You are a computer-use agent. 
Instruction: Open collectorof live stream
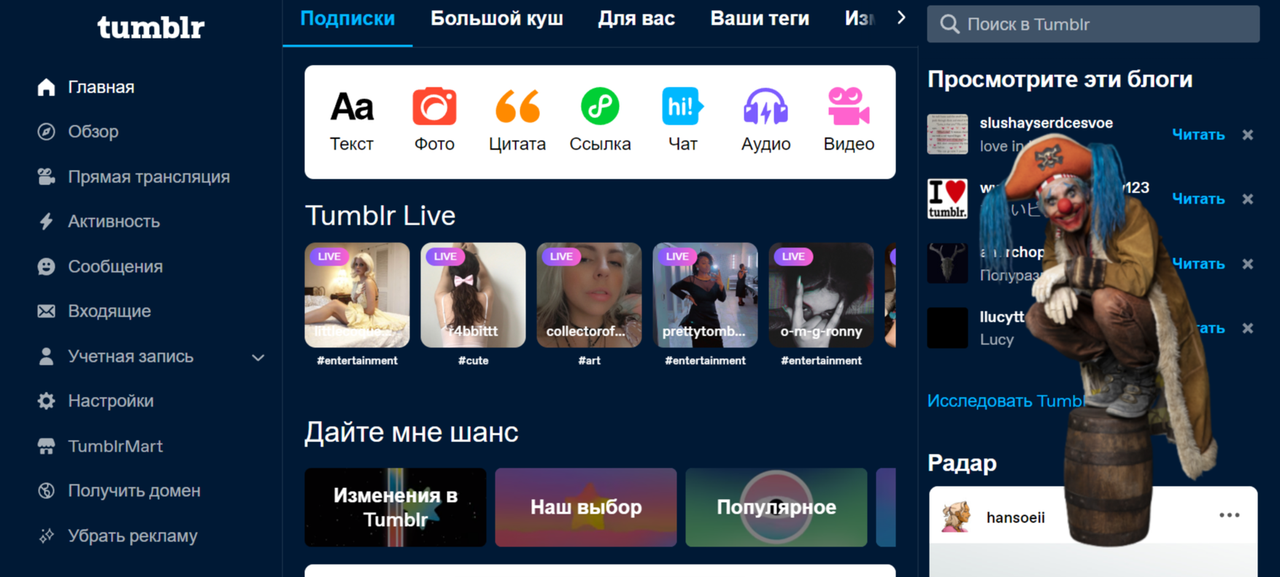tap(589, 295)
